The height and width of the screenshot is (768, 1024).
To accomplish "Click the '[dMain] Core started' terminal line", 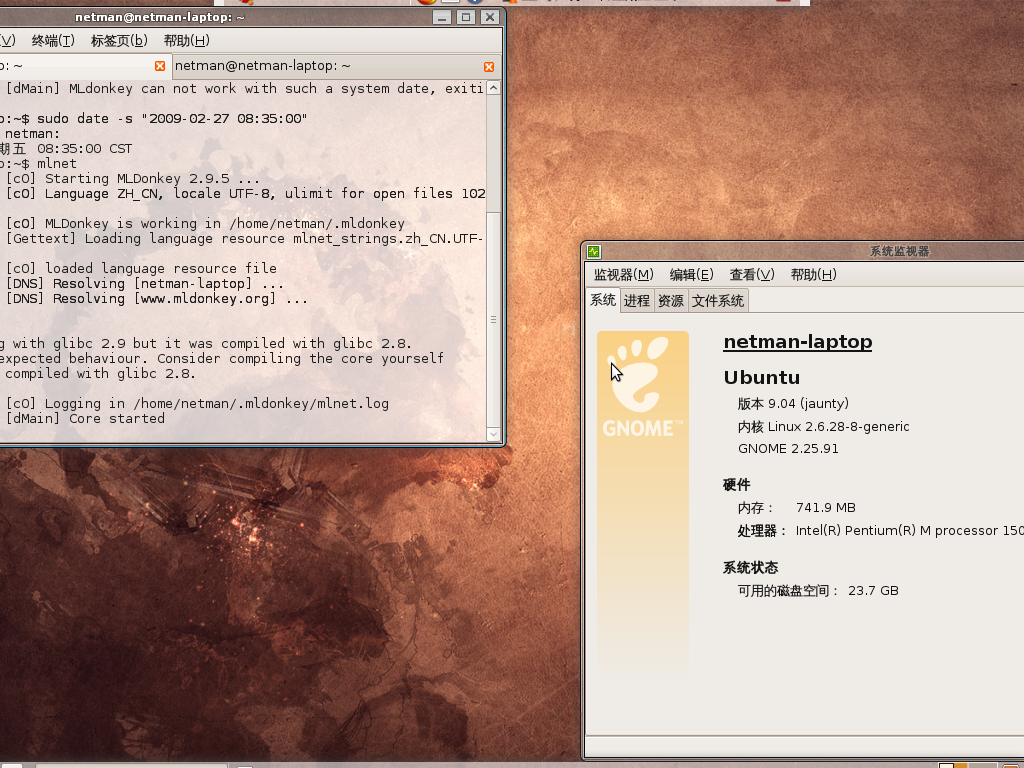I will 85,419.
